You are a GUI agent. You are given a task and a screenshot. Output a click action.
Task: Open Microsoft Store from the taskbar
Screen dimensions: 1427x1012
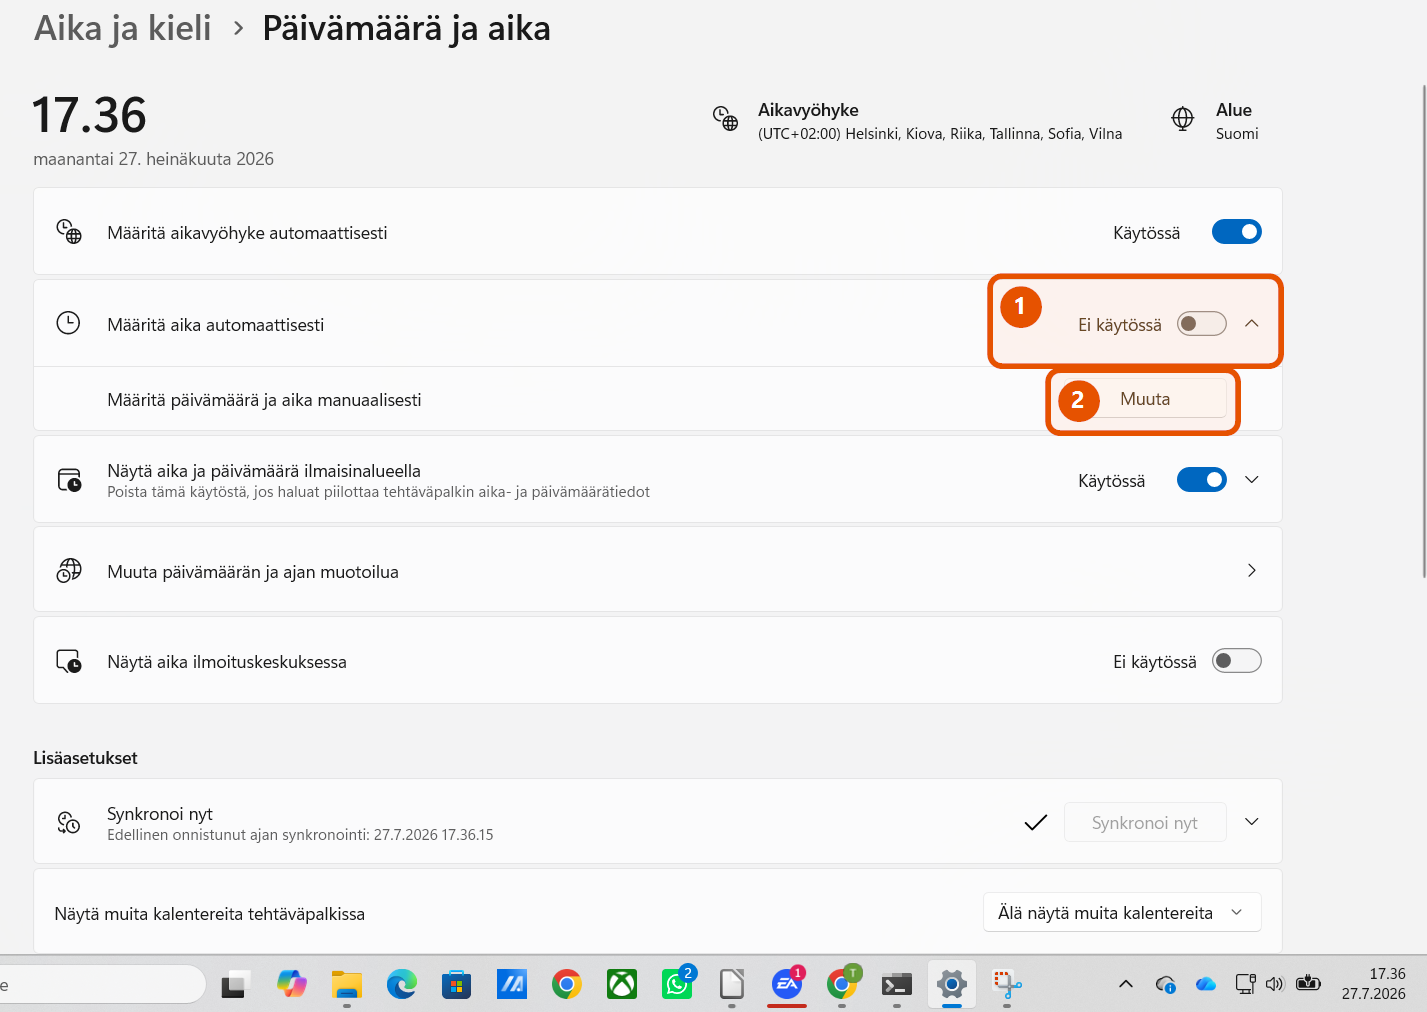pos(456,985)
